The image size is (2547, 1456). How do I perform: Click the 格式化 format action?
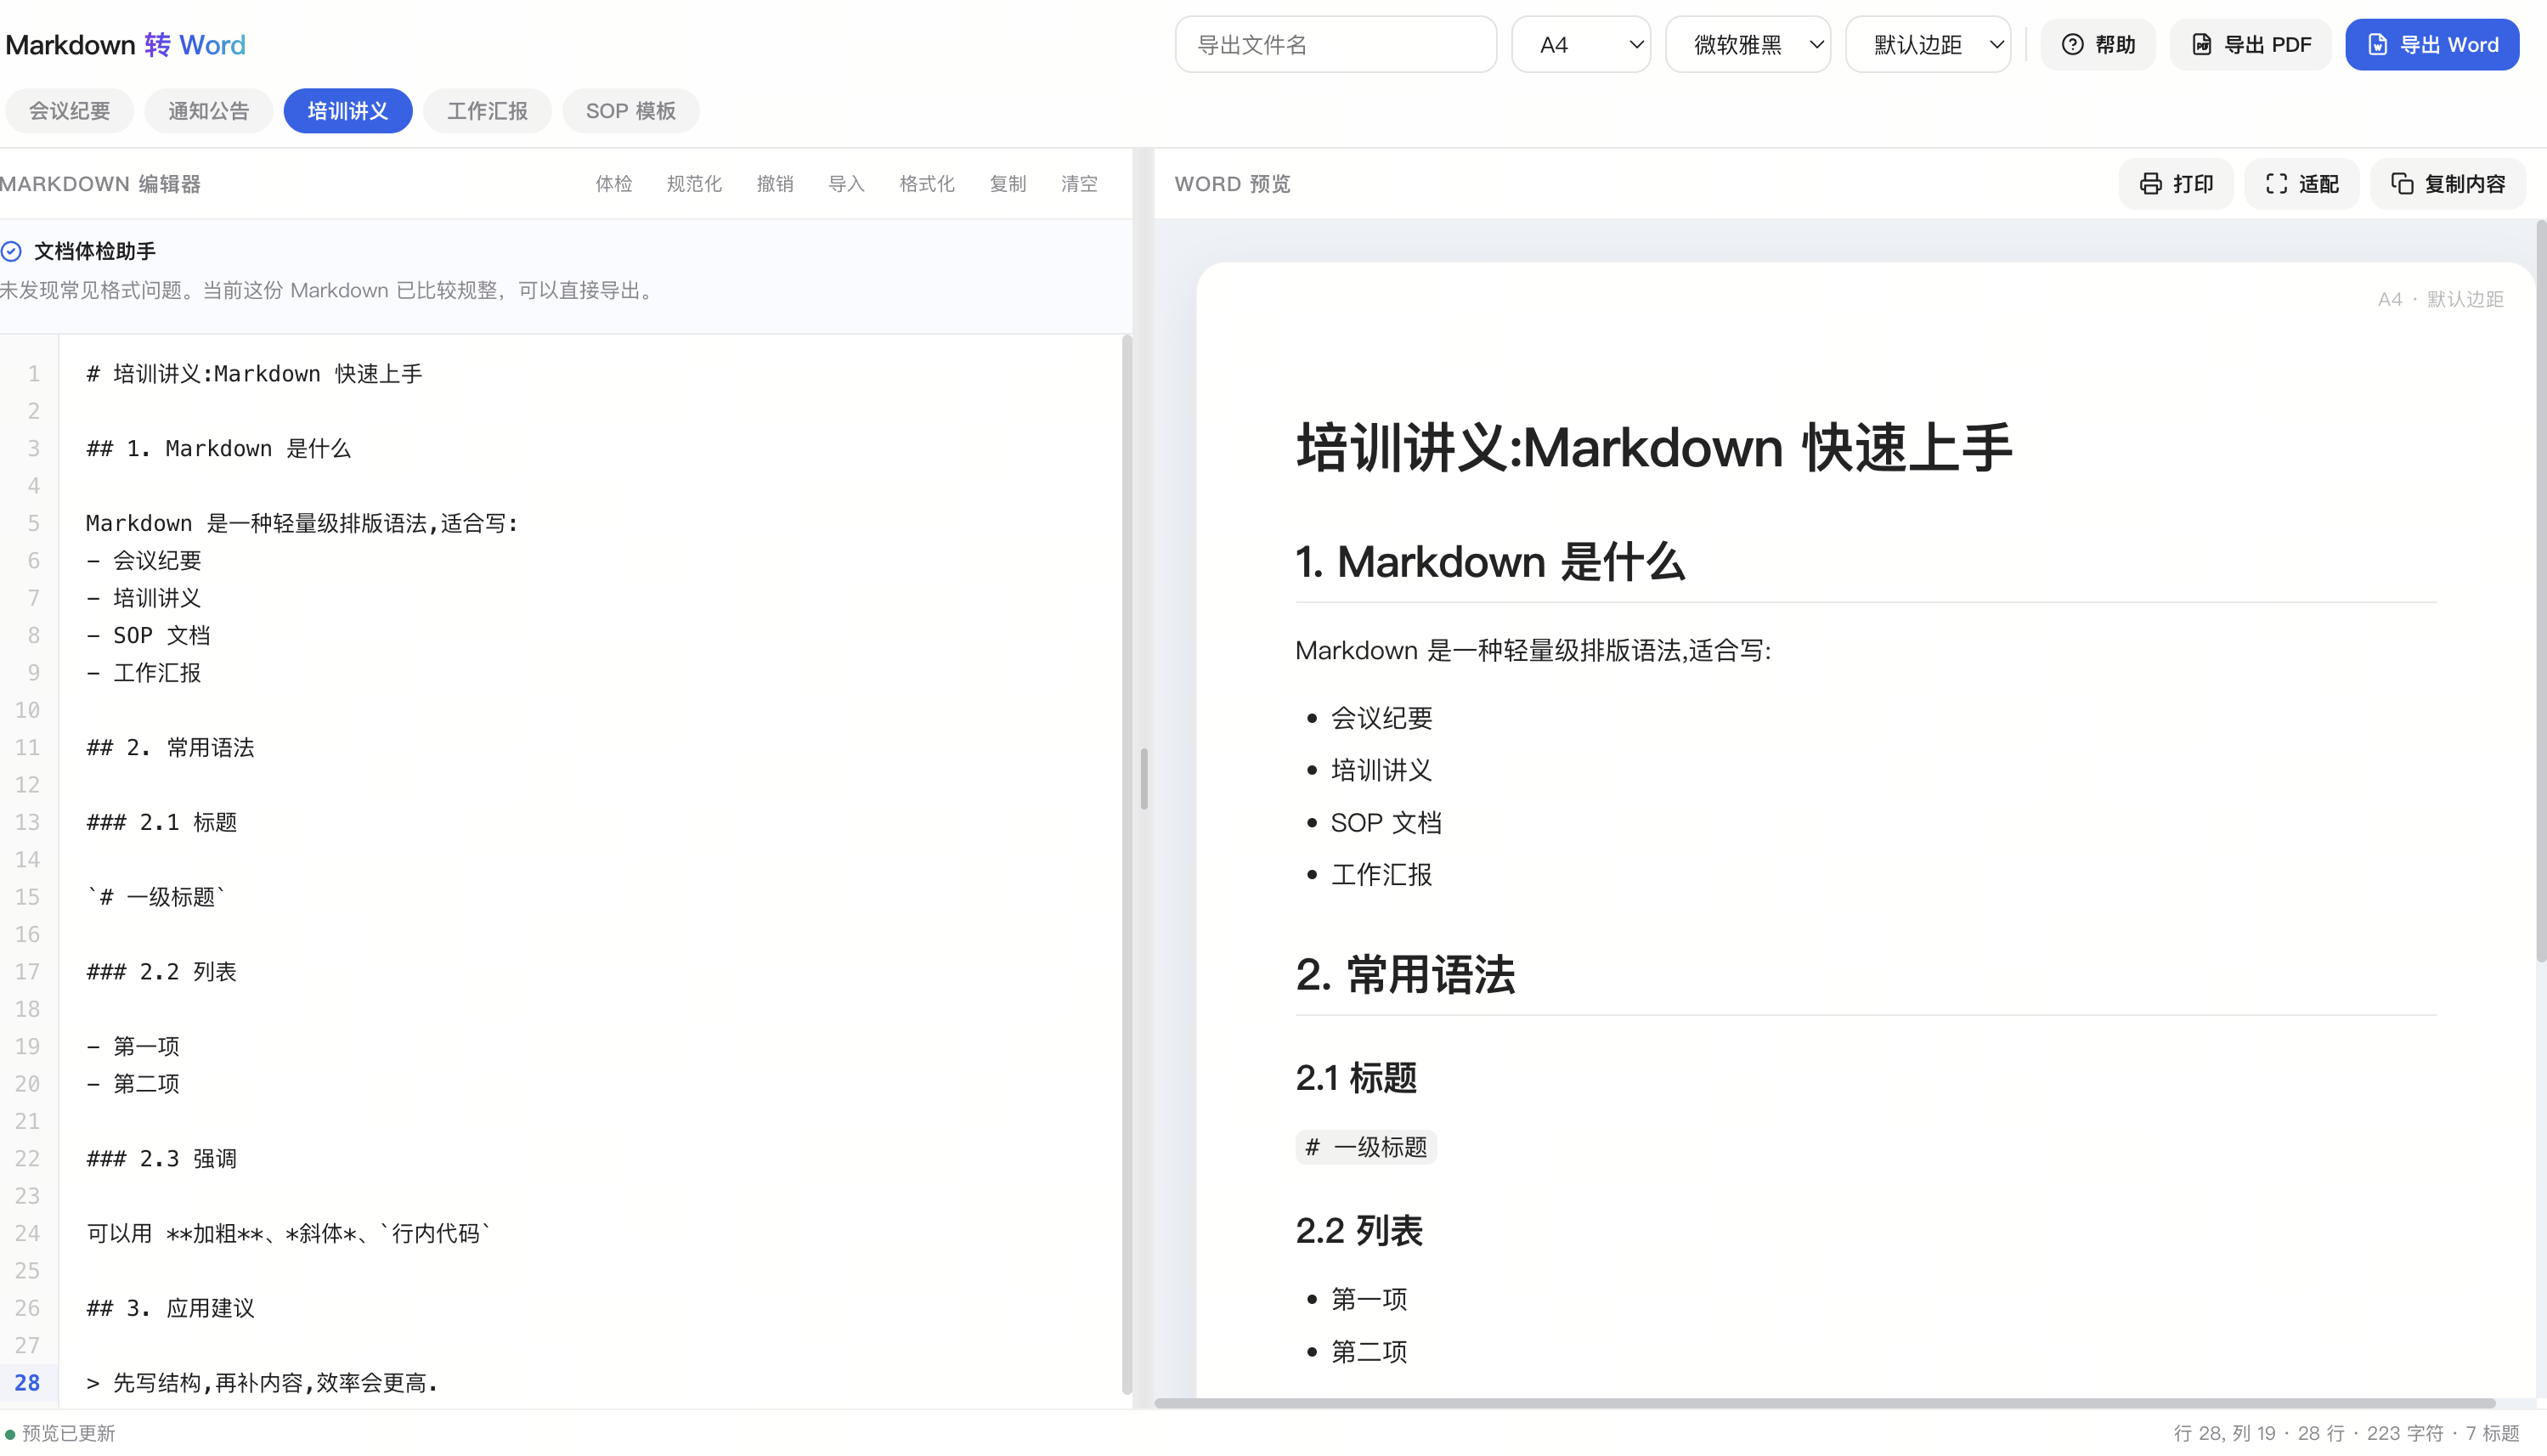click(x=927, y=184)
